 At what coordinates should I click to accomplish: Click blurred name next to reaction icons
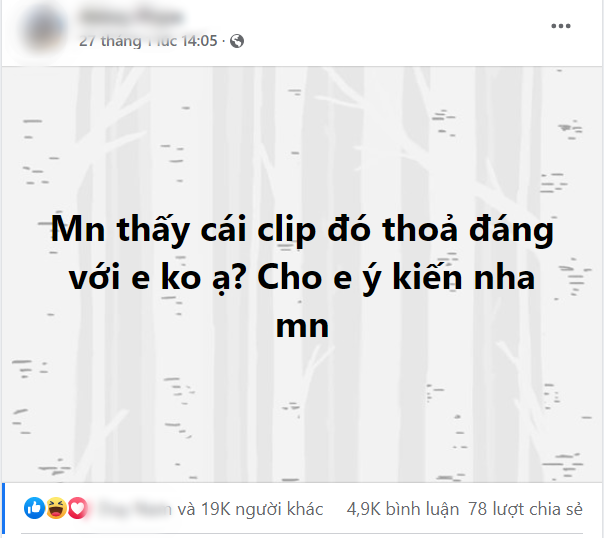(x=133, y=509)
